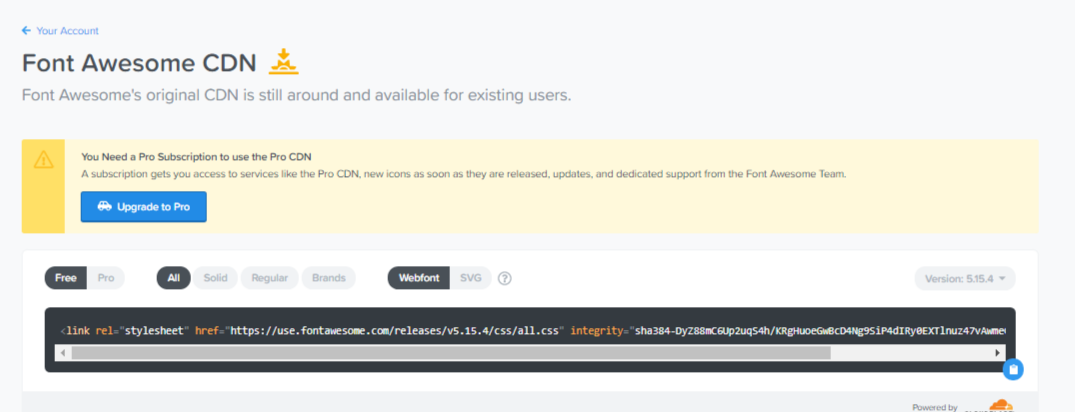Click the 'You Need a Pro Subscription' heading

click(x=197, y=157)
